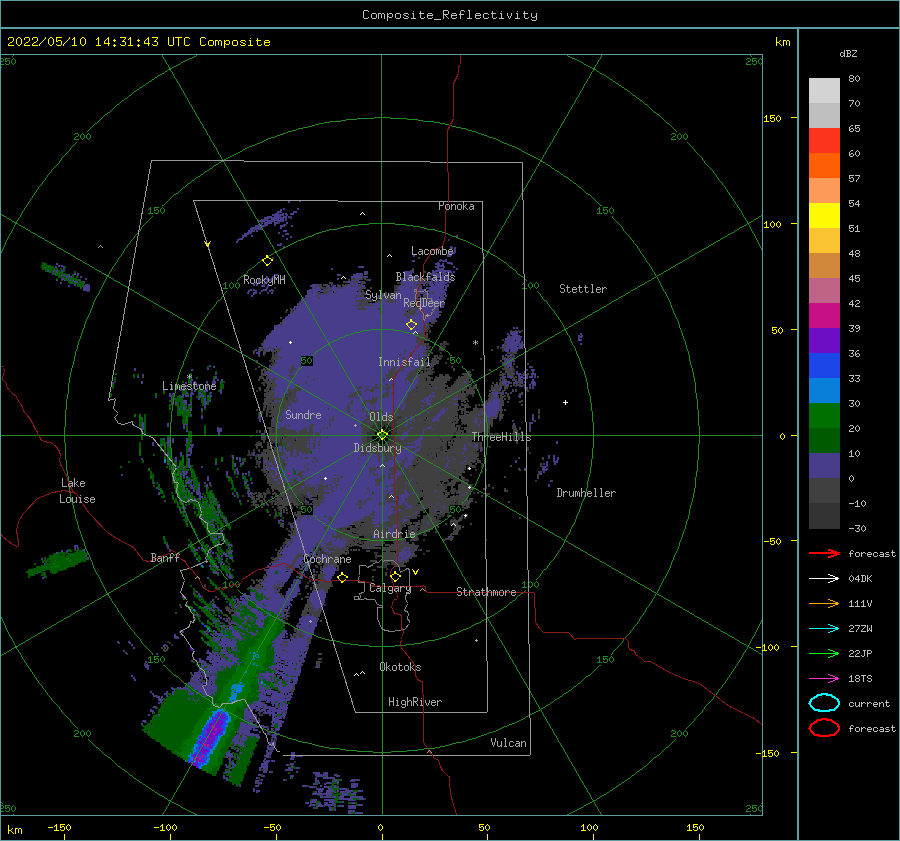Pick the yellow 51-54 dBZ swatch

(x=824, y=215)
